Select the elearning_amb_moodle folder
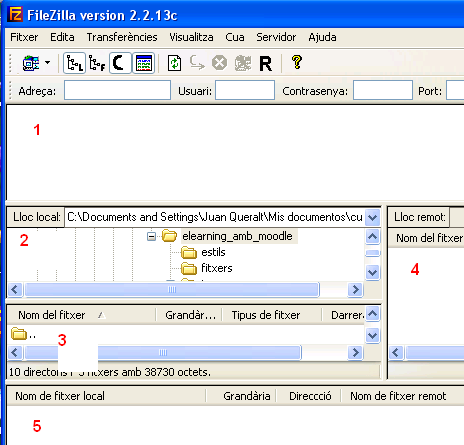Viewport: 464px width, 445px height. (237, 236)
